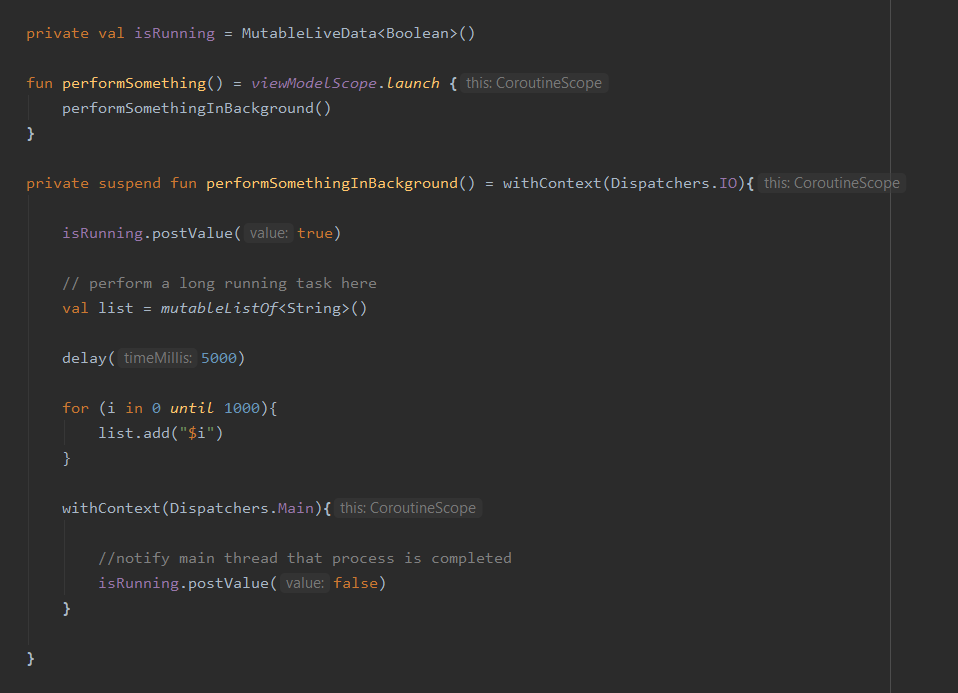The height and width of the screenshot is (693, 958).
Task: Click the 5000 delay value
Action: (x=219, y=358)
